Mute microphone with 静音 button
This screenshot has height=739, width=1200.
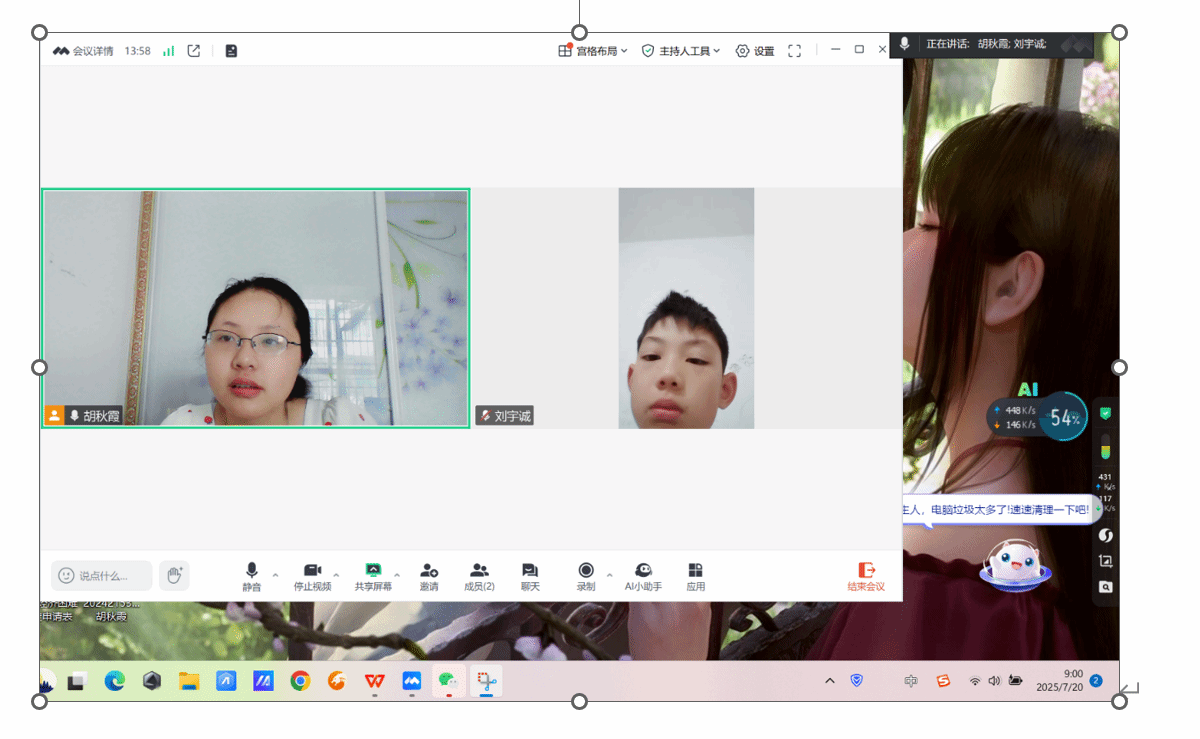click(x=252, y=575)
